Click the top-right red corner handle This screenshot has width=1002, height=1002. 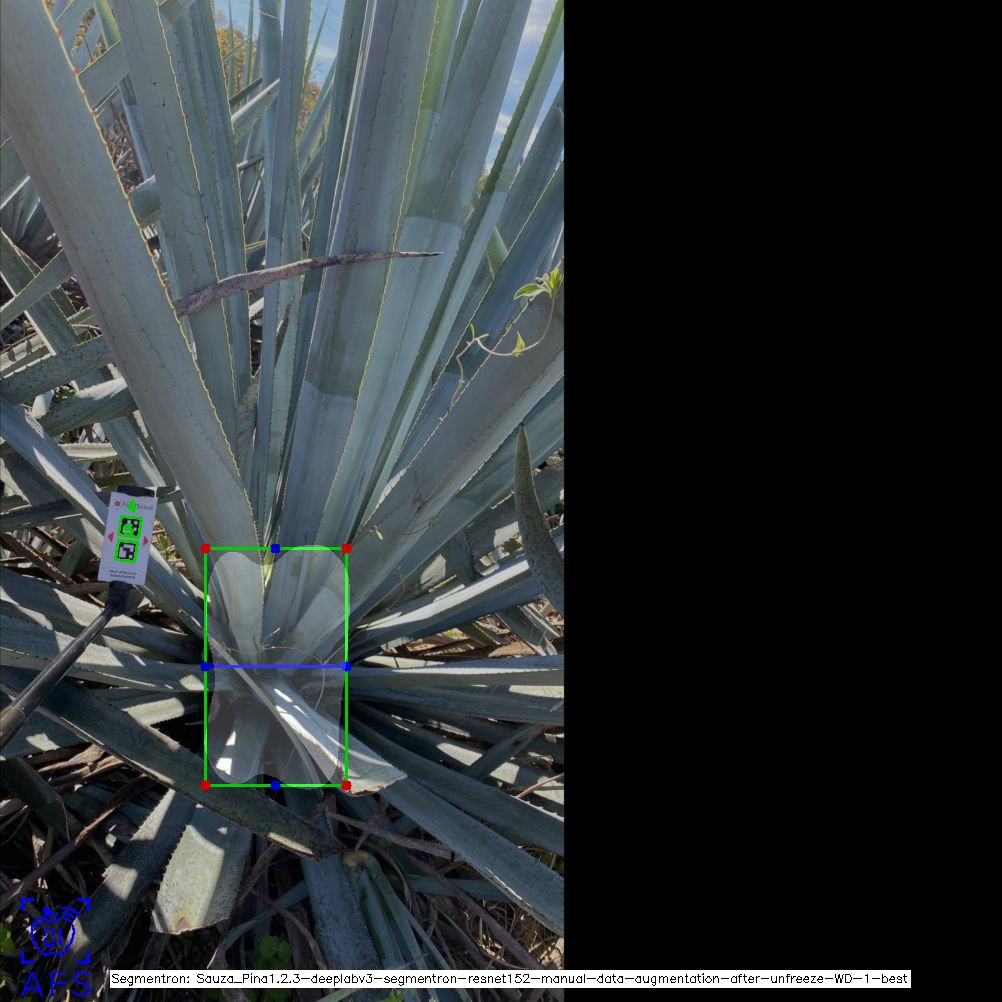(346, 548)
